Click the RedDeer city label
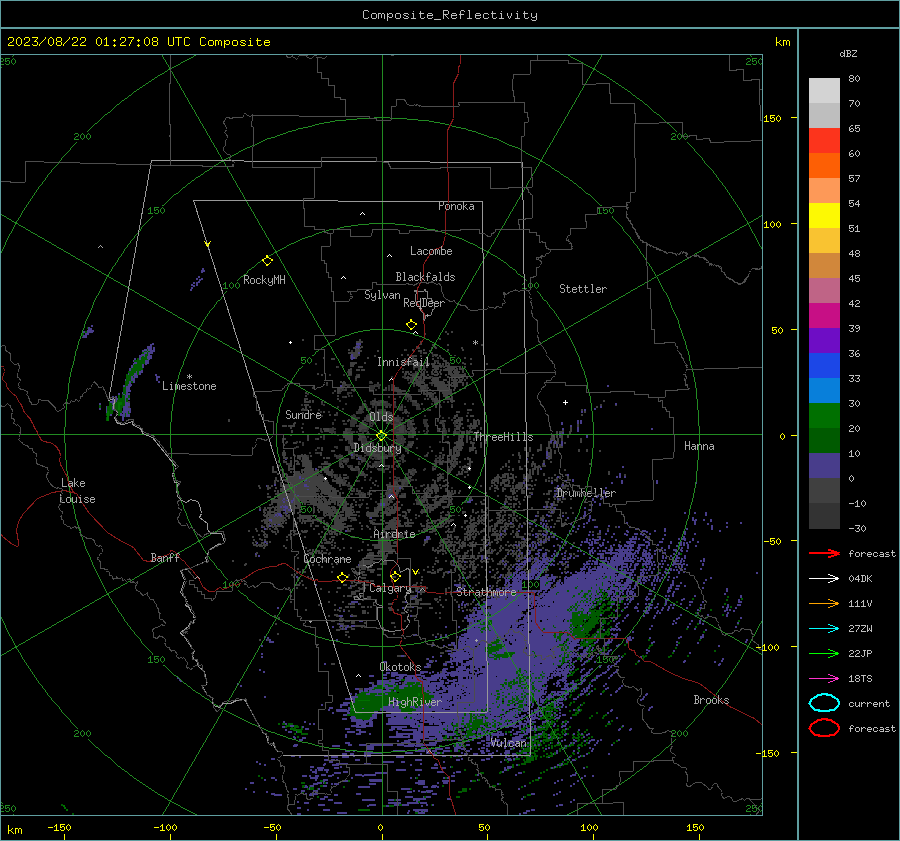This screenshot has width=900, height=841. (424, 303)
